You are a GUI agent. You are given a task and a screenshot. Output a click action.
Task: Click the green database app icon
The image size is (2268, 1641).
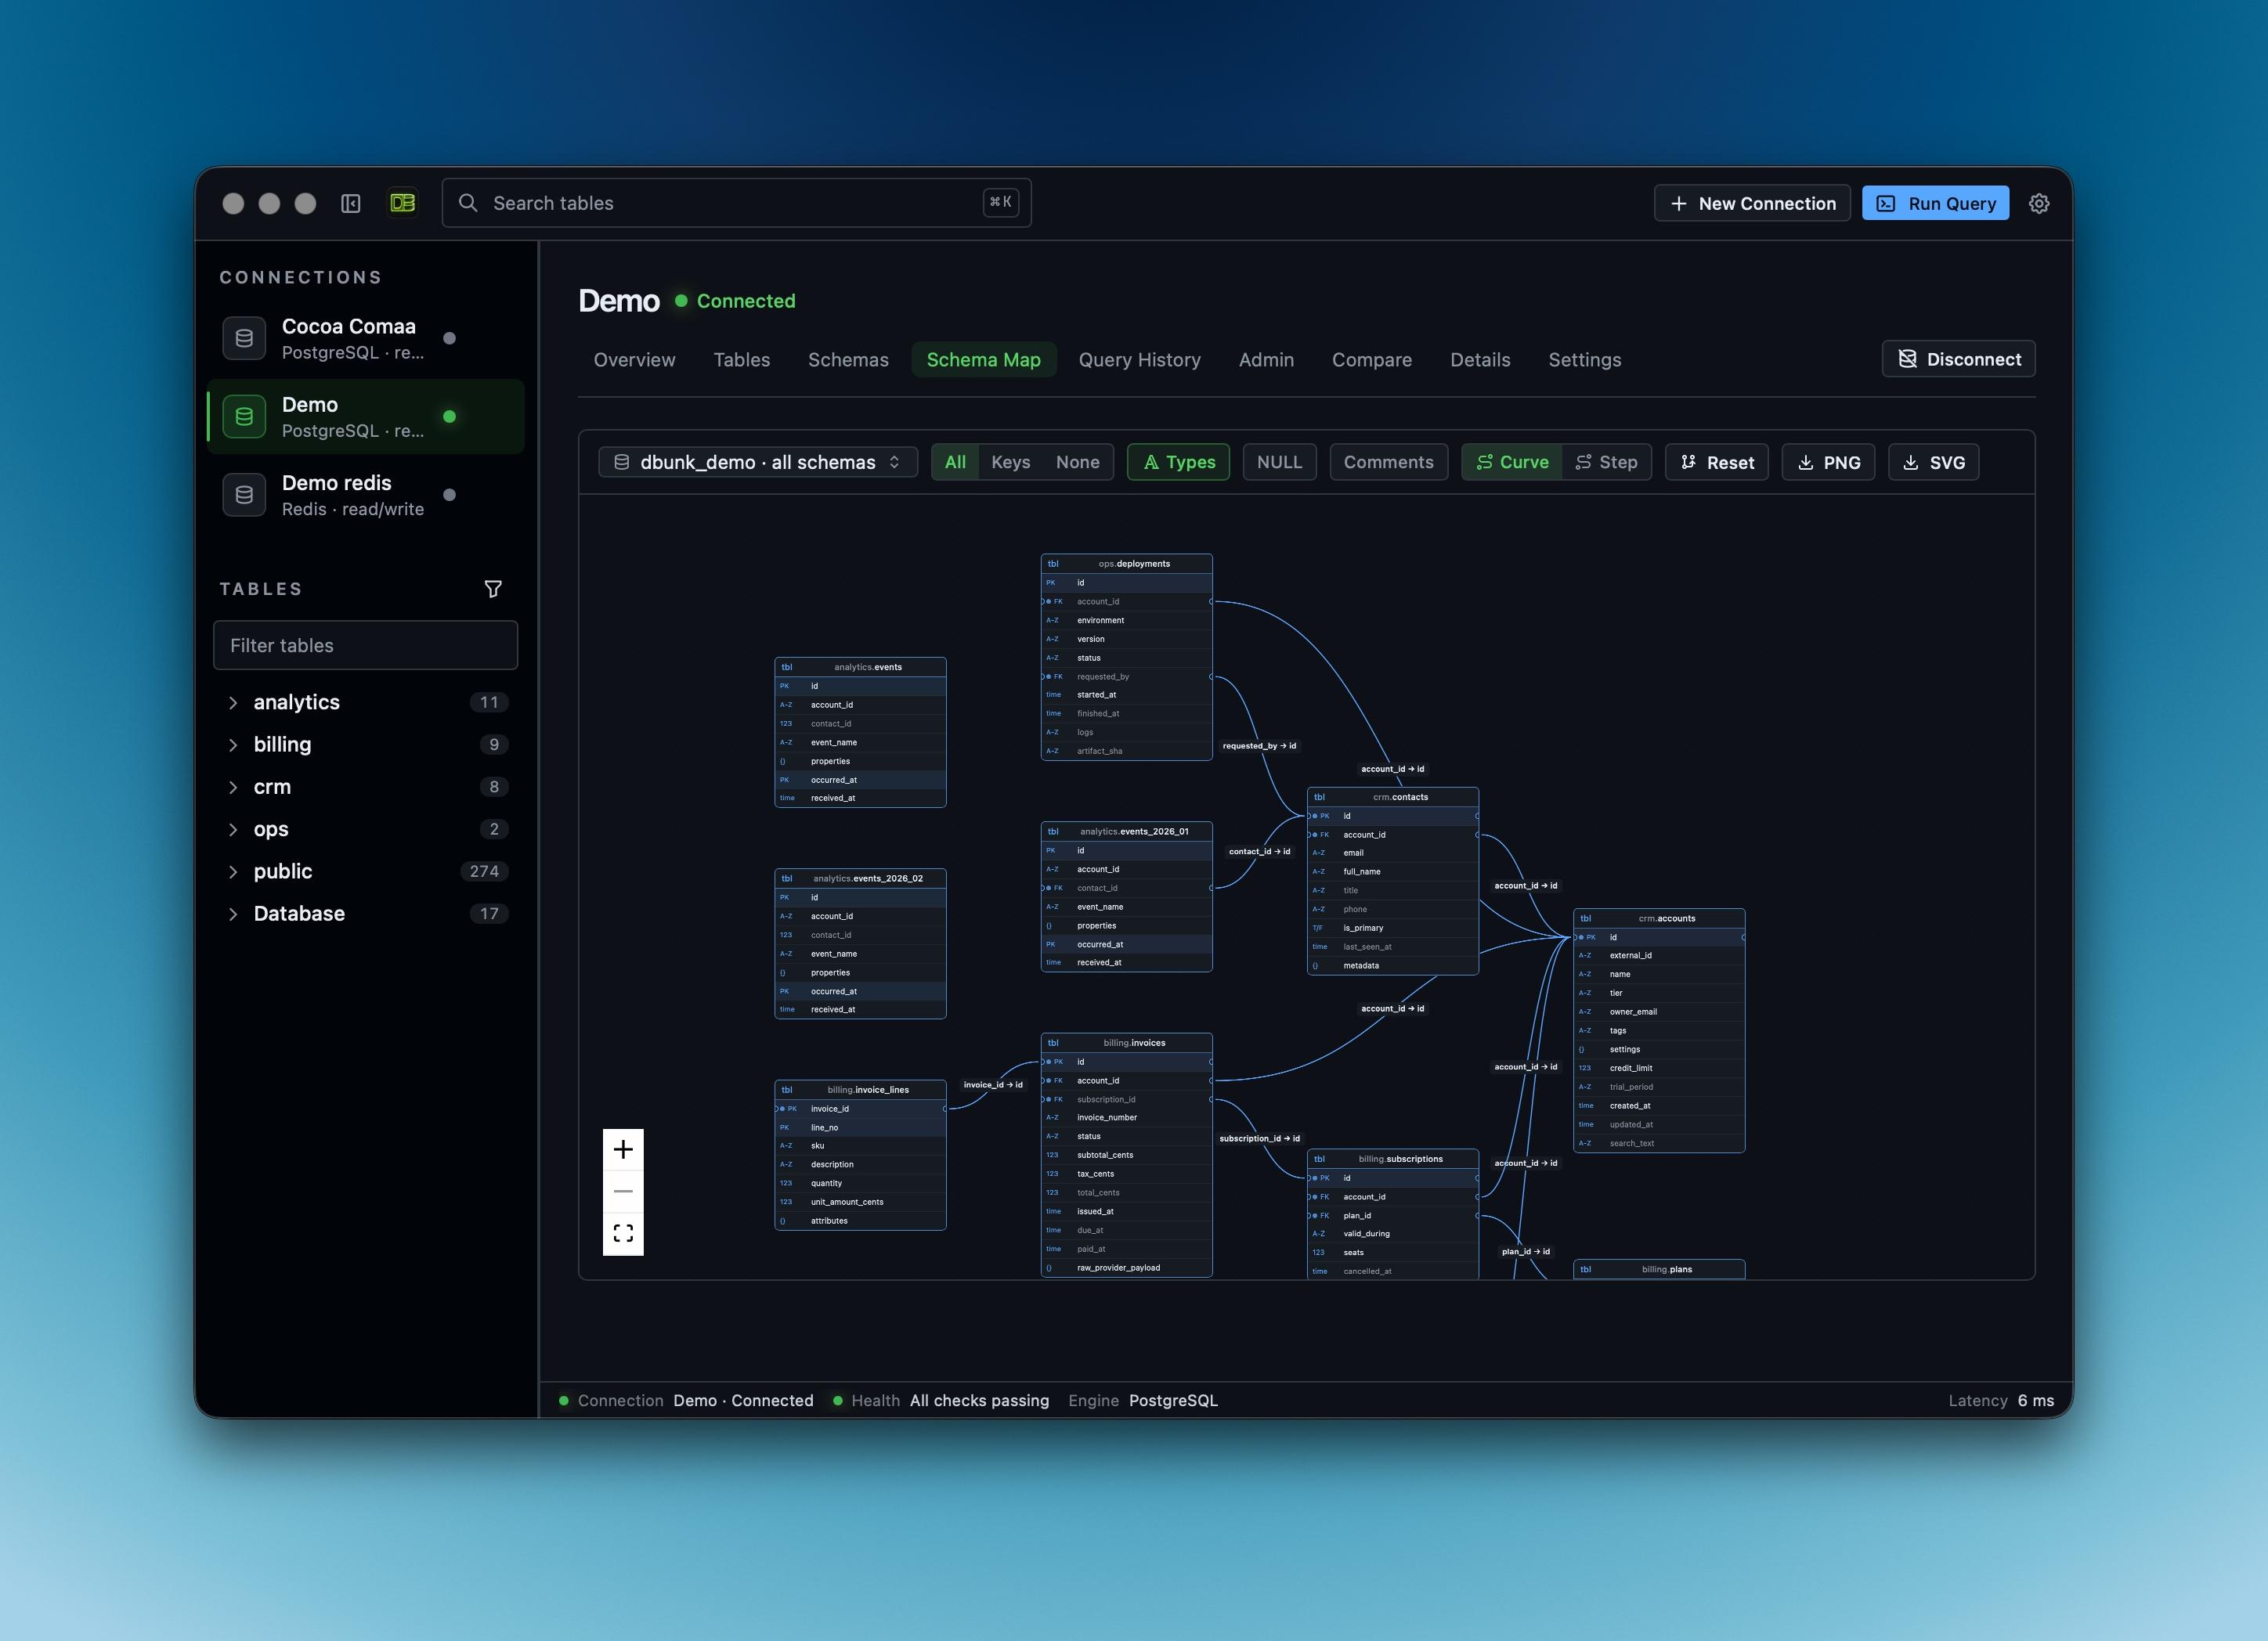(x=403, y=203)
